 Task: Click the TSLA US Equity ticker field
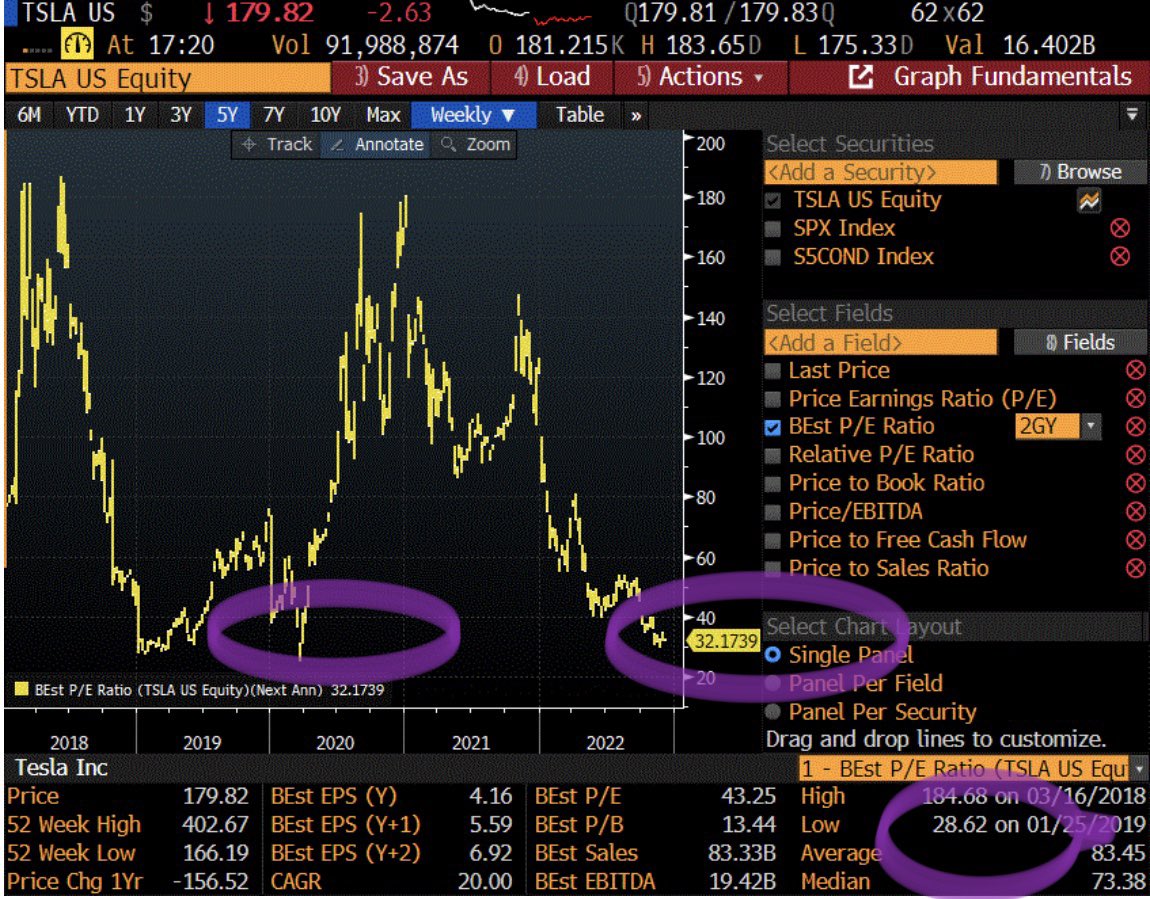(168, 78)
